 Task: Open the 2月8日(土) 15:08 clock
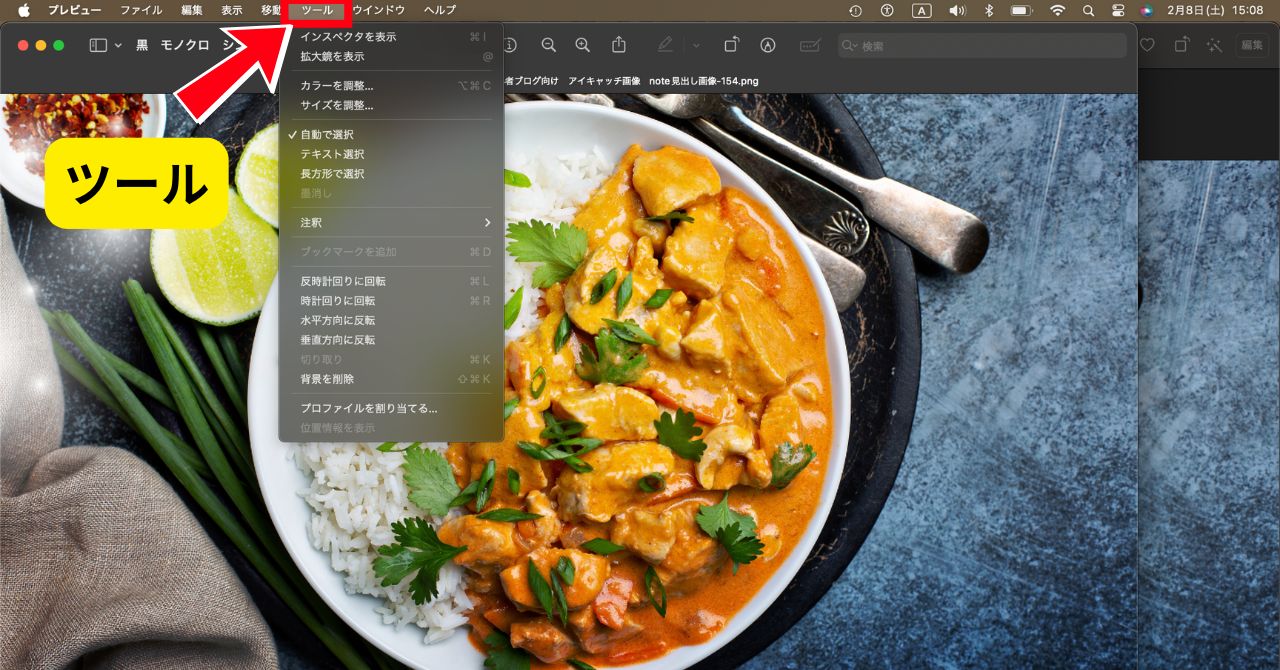pos(1215,10)
